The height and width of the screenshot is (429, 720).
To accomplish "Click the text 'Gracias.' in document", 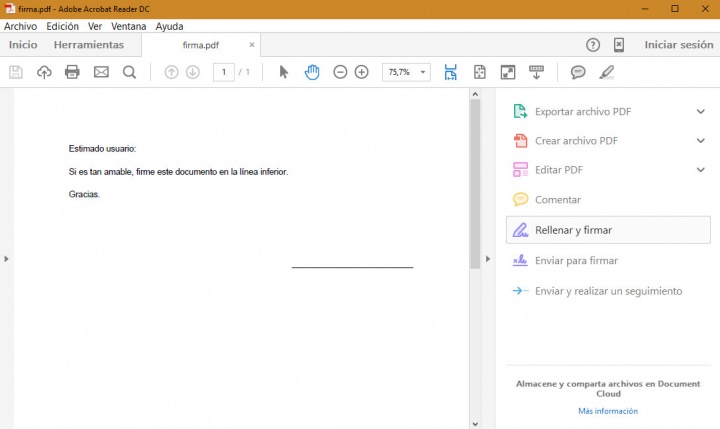I will click(x=84, y=194).
